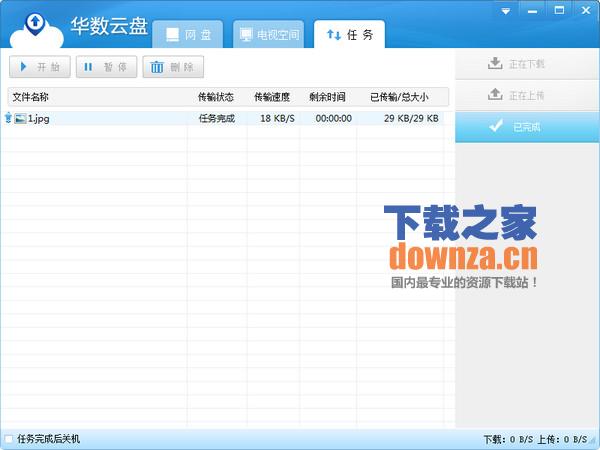
Task: Click the pause bars icon on 暂停
Action: 88,67
